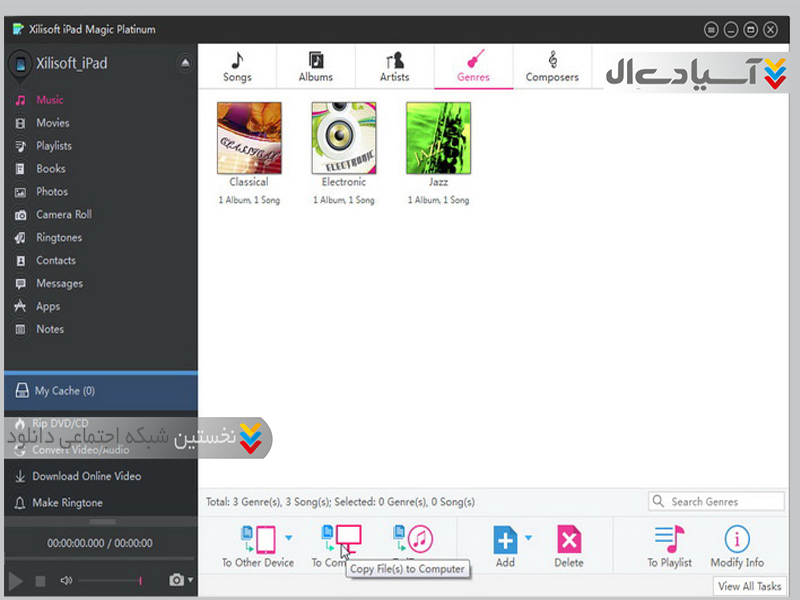Mute audio using the speaker icon
The width and height of the screenshot is (800, 600).
coord(66,580)
